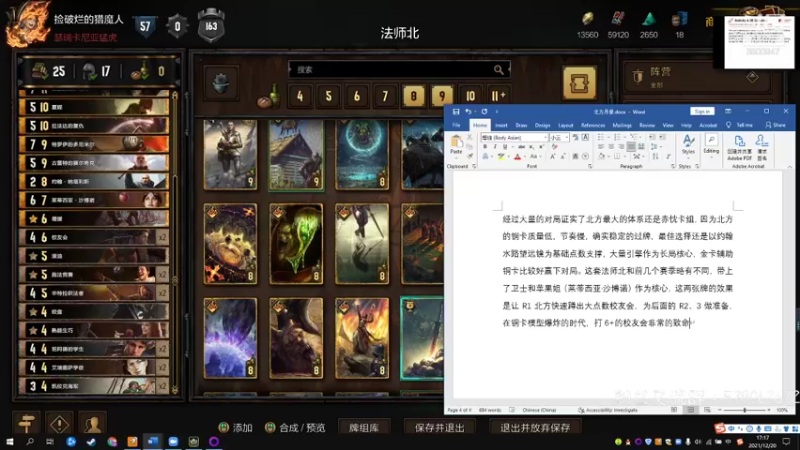This screenshot has width=800, height=450.
Task: Enable justify paragraph alignment in Word
Action: pyautogui.click(x=631, y=147)
